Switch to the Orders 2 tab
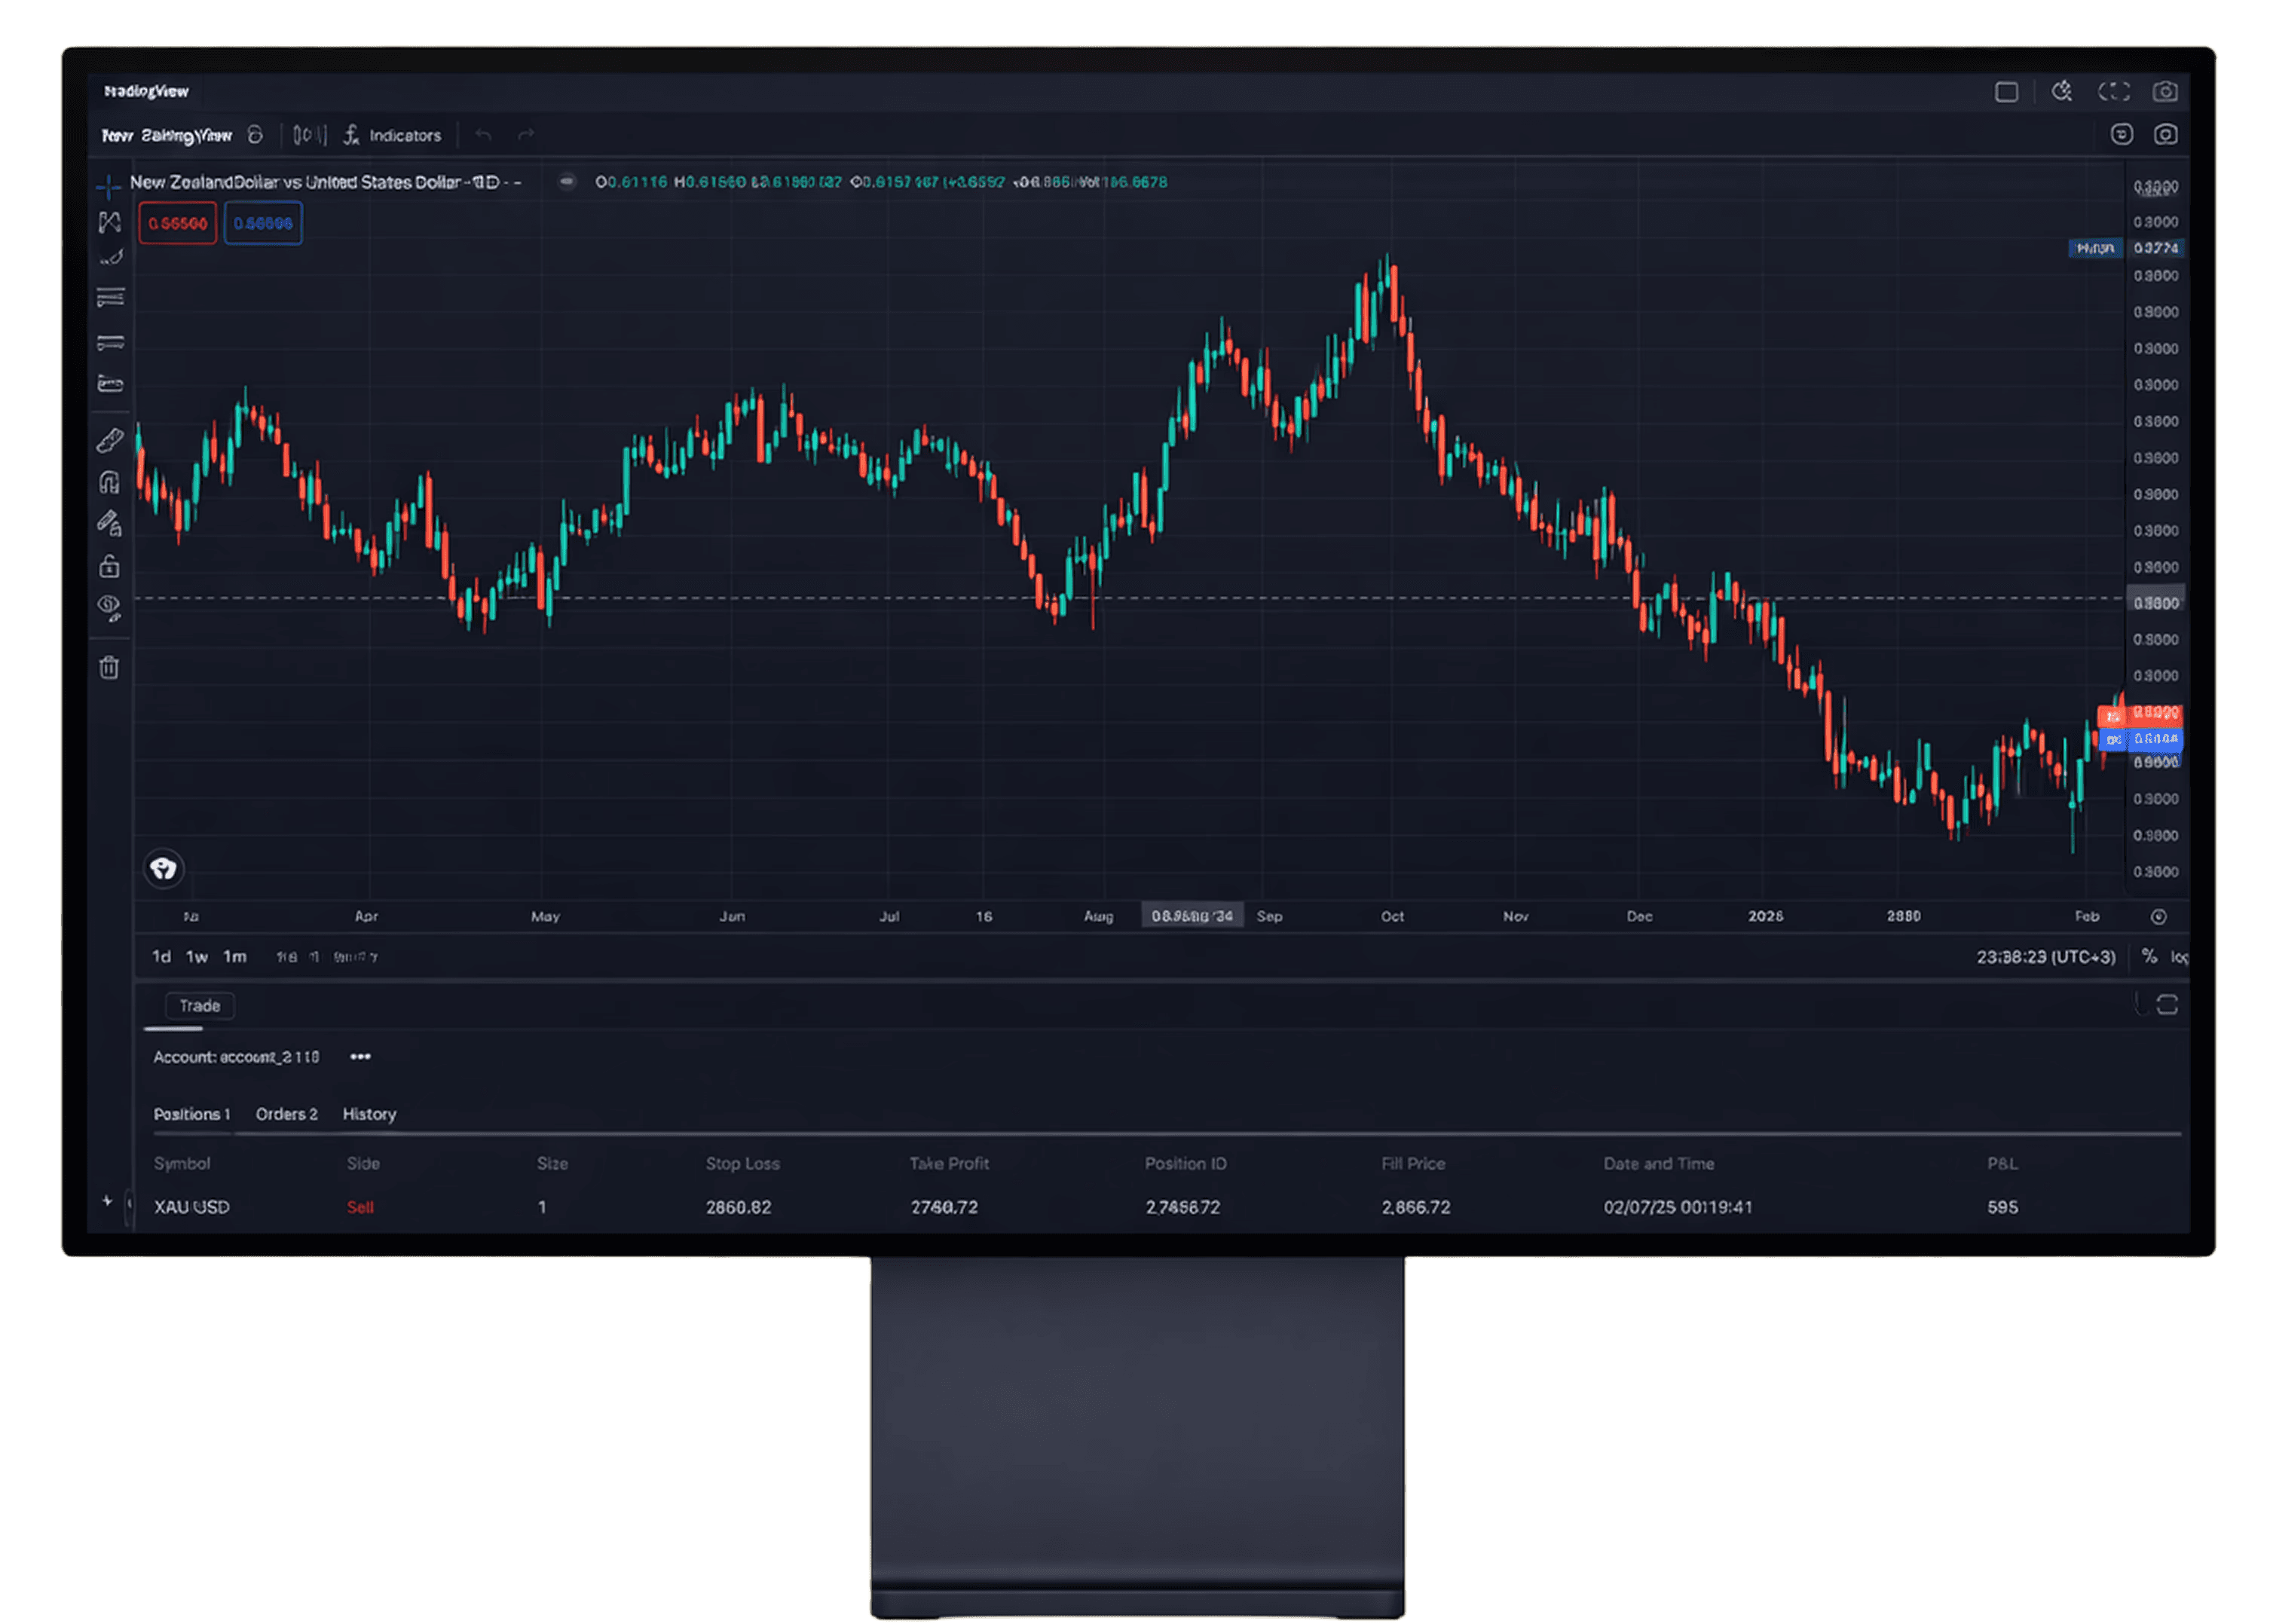This screenshot has width=2270, height=1624. (286, 1114)
